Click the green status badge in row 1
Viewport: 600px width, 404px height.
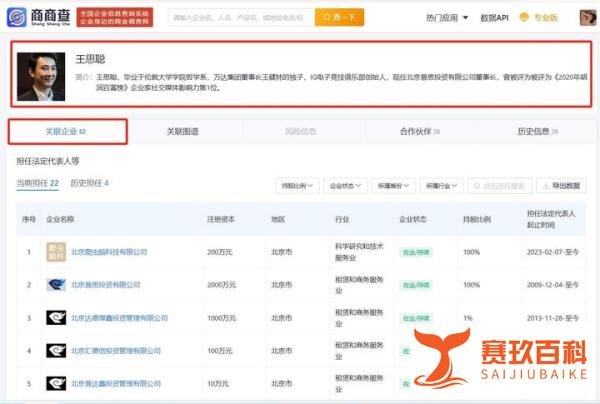pos(416,252)
